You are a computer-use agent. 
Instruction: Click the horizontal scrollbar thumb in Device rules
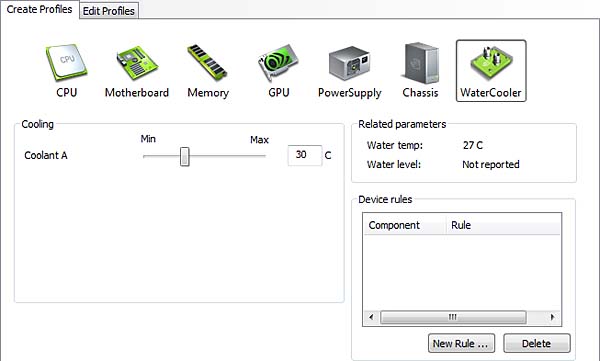(x=453, y=317)
